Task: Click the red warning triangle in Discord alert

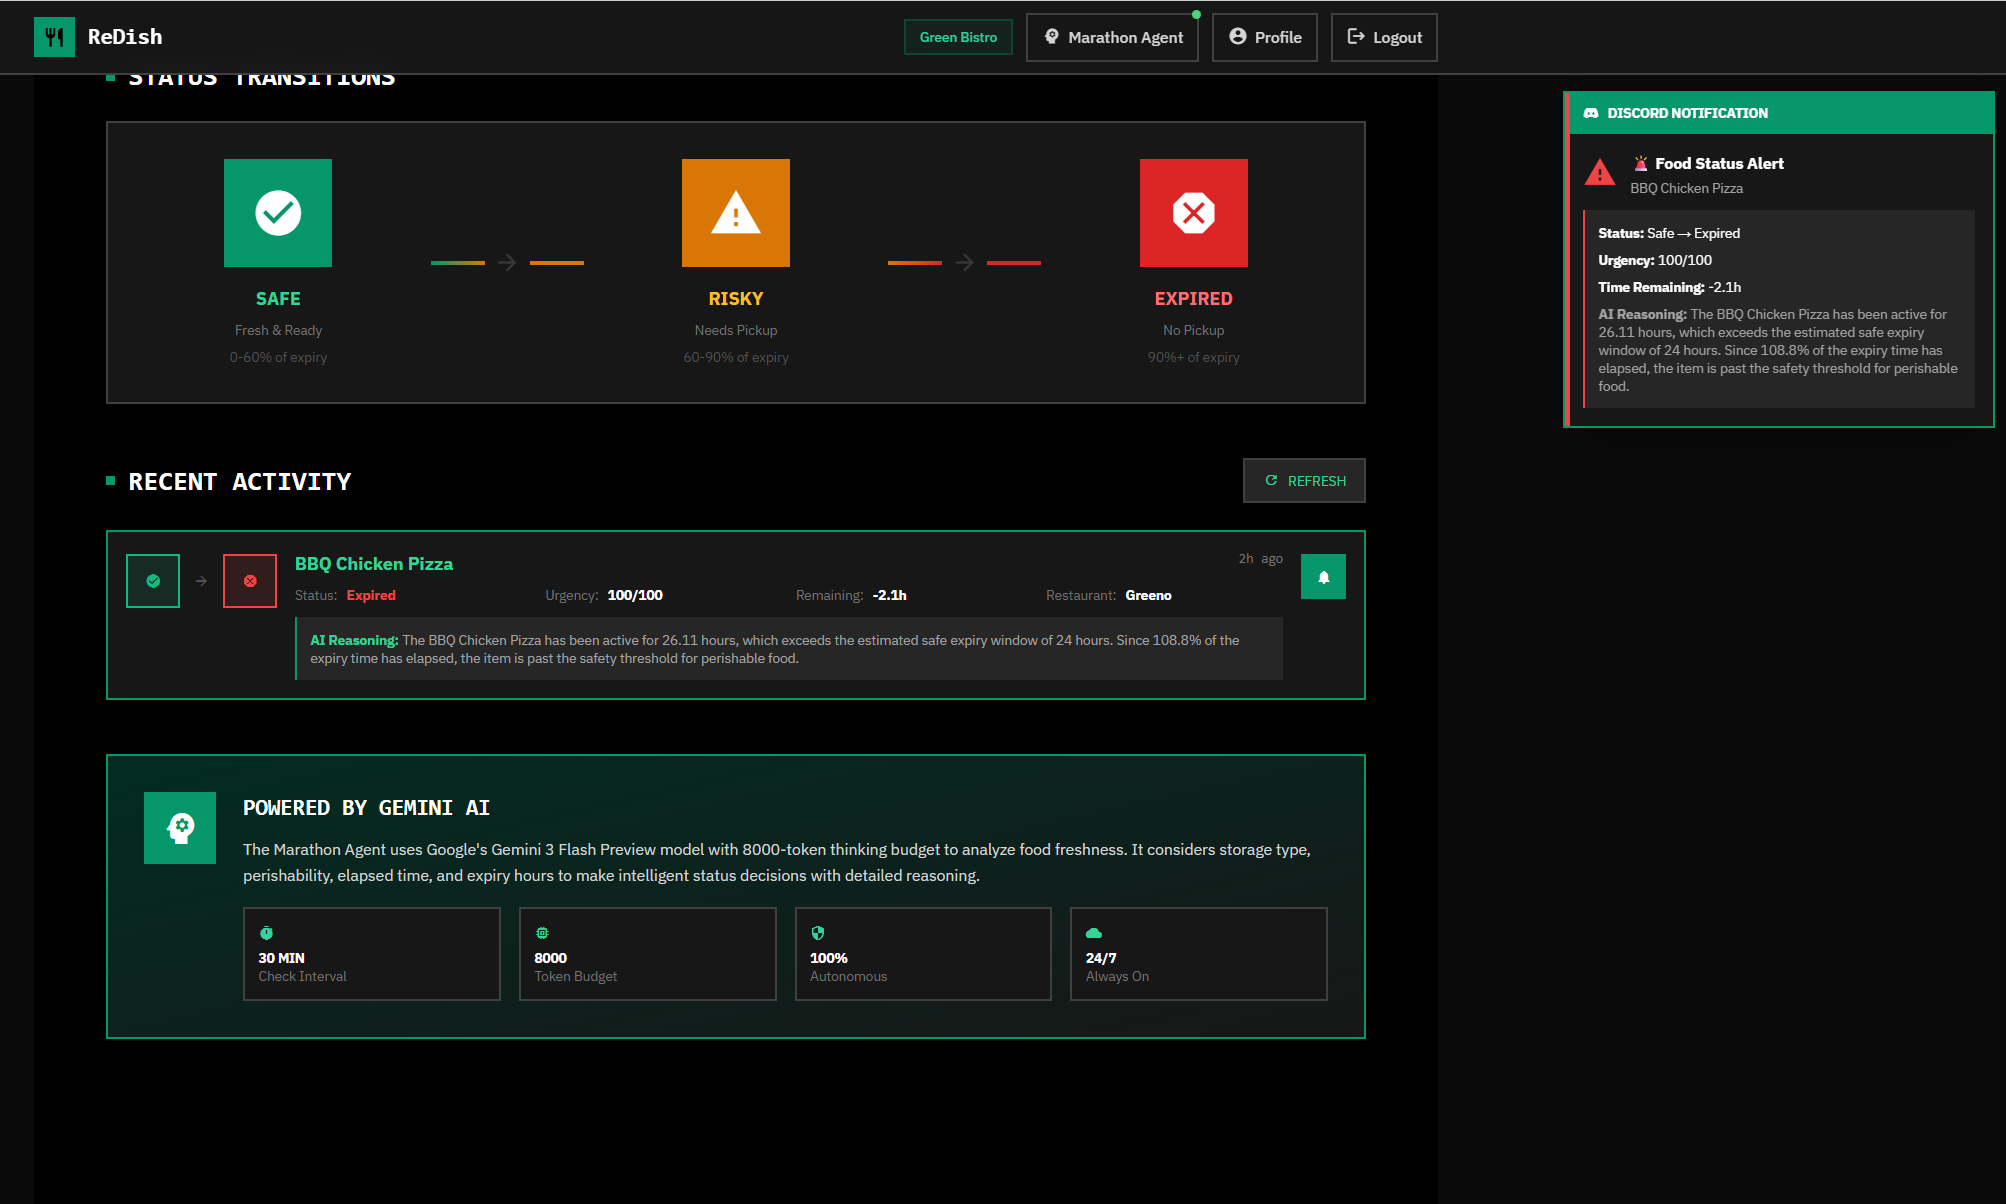Action: (1600, 173)
